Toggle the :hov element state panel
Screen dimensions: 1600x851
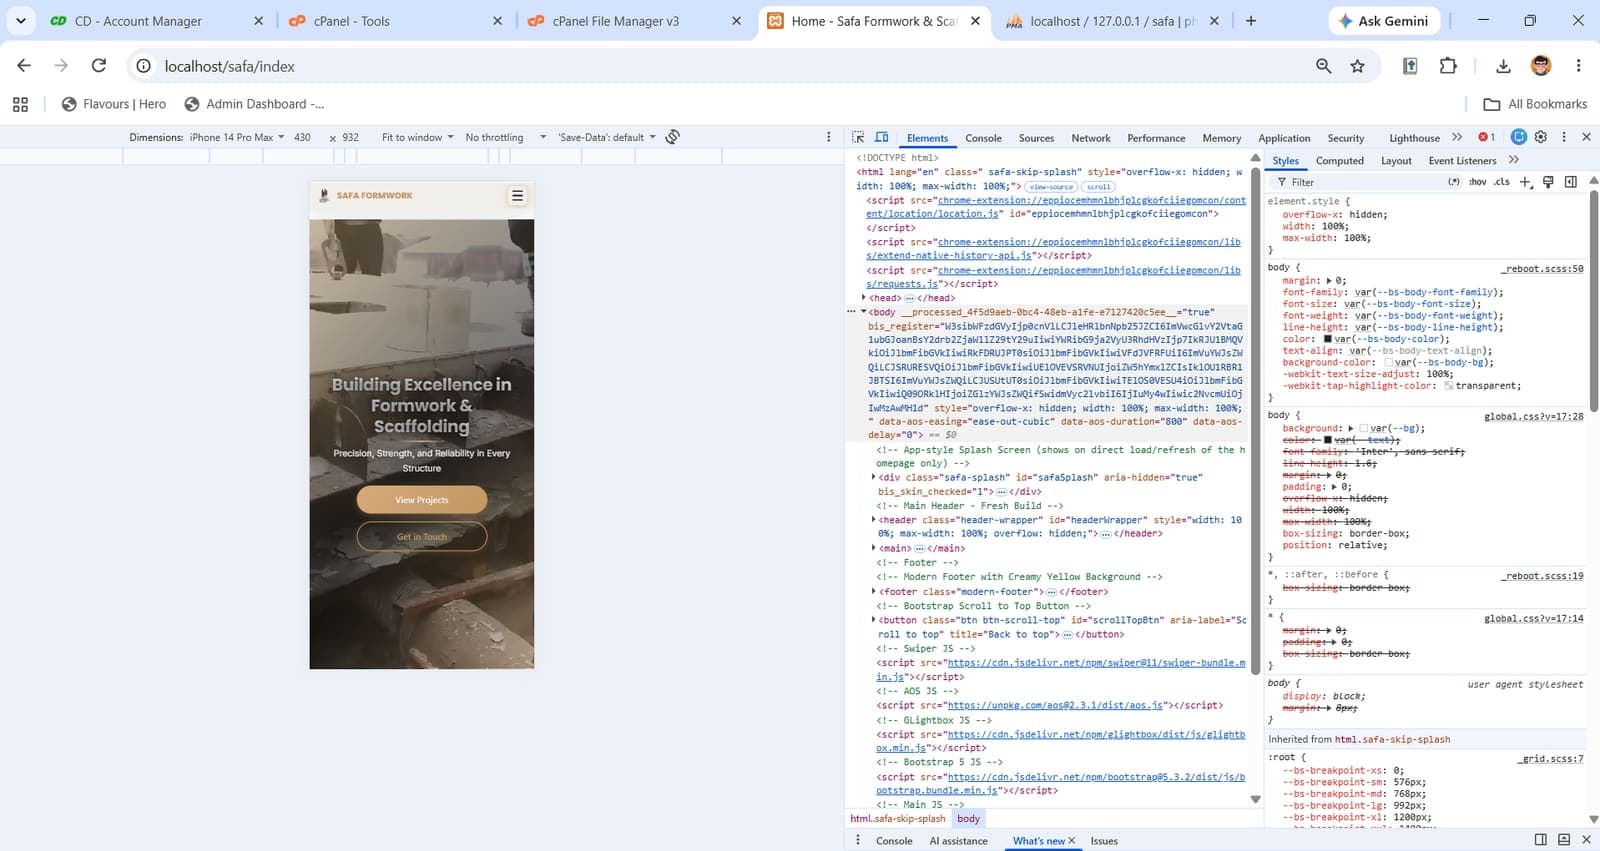click(x=1477, y=182)
